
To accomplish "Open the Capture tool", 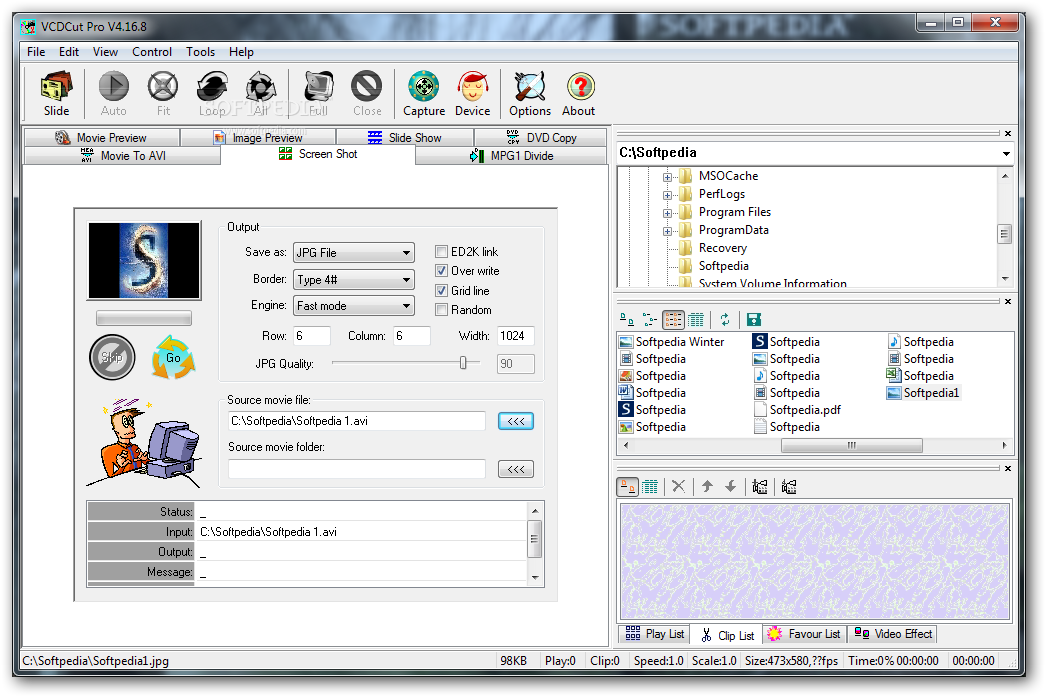I will [424, 93].
